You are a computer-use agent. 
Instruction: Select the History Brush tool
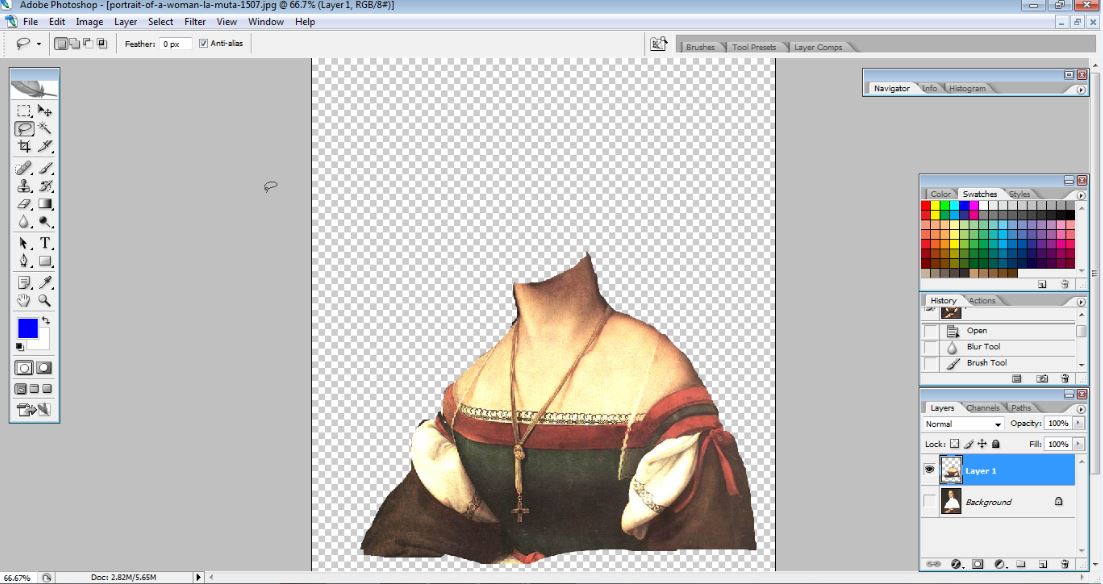coord(44,186)
